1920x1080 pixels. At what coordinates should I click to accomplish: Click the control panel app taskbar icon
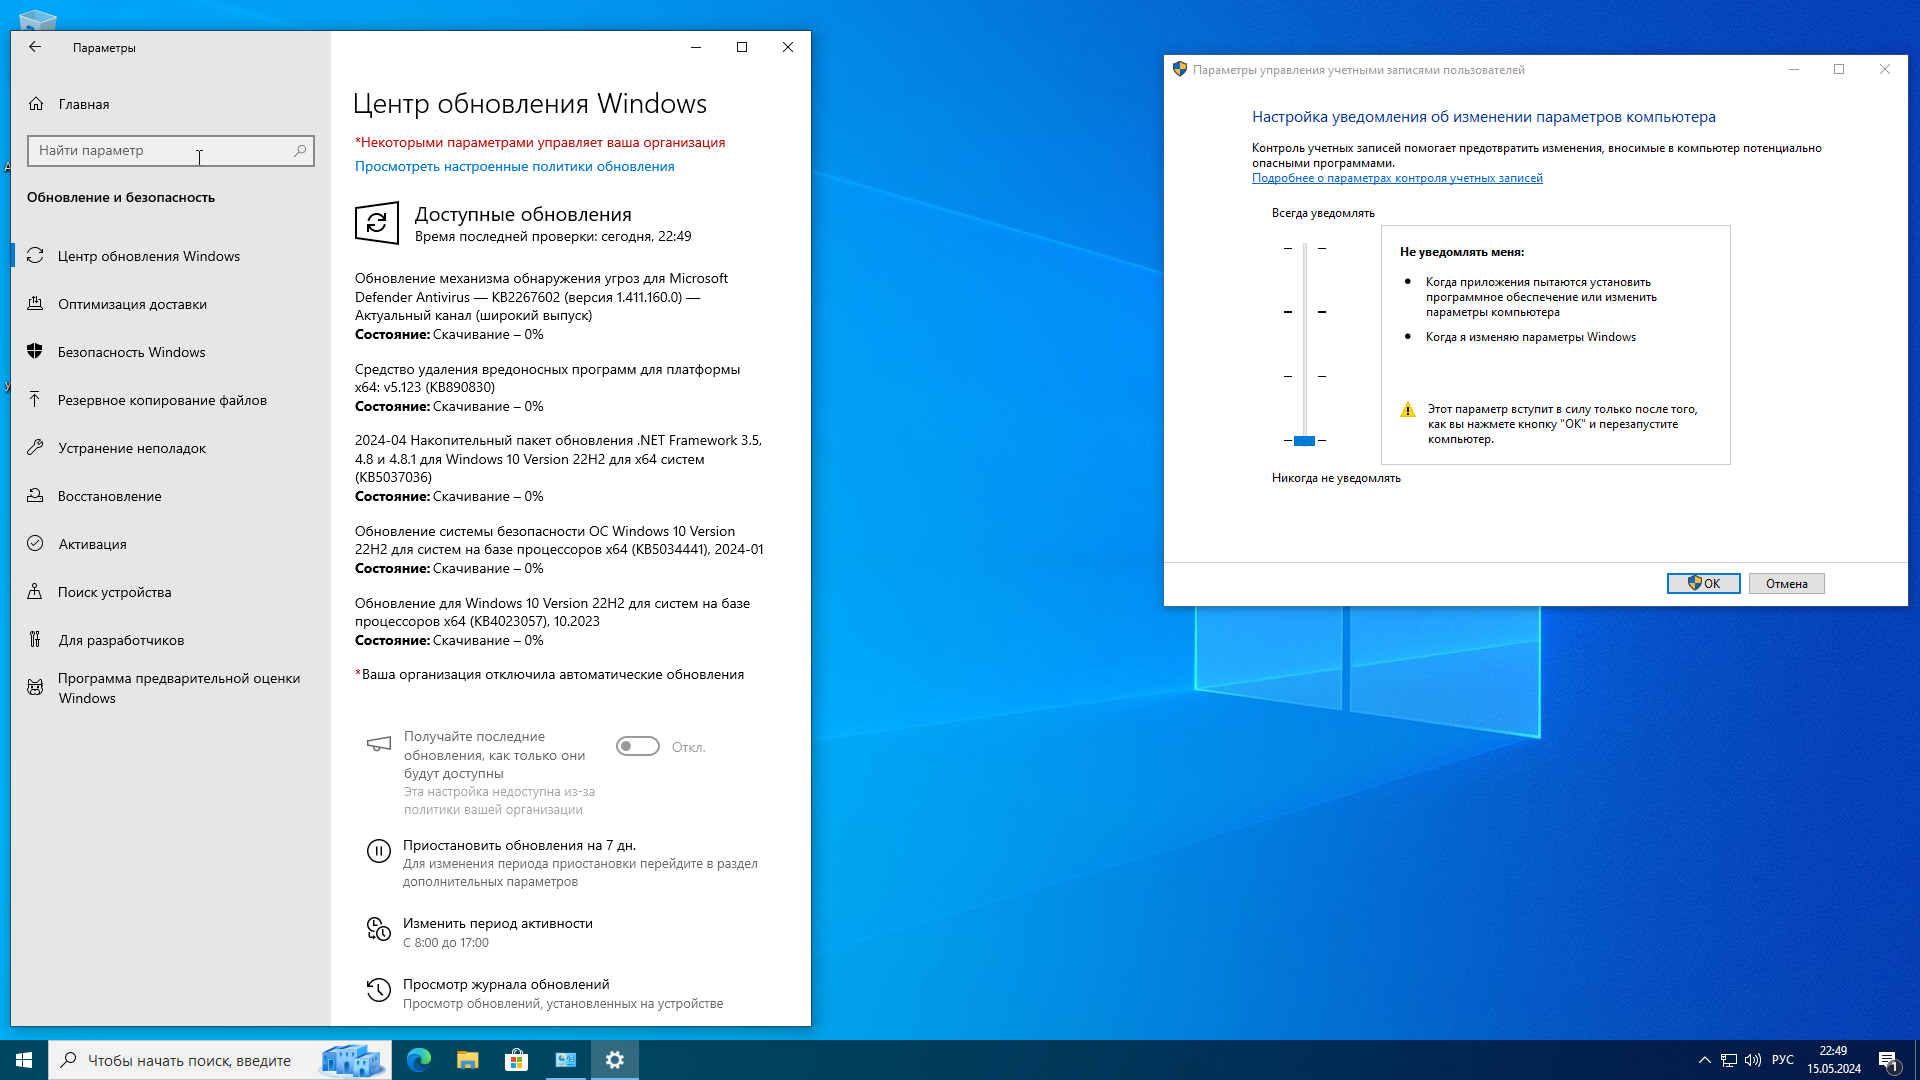(x=566, y=1060)
